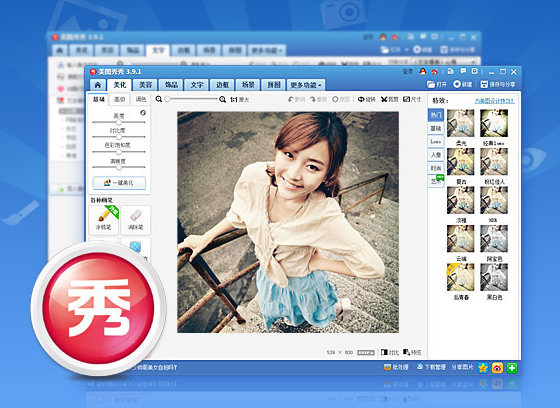This screenshot has width=560, height=408.
Task: Click the 一键美化 button
Action: click(x=119, y=183)
